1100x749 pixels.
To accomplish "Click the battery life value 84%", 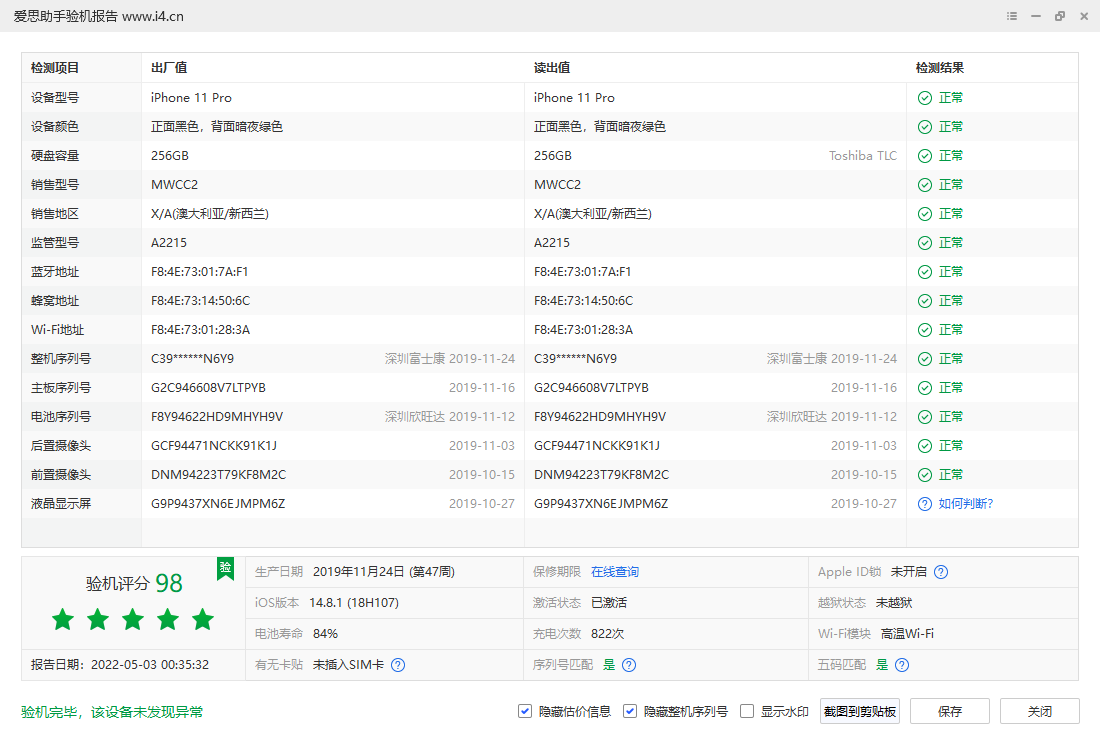I will [x=326, y=634].
